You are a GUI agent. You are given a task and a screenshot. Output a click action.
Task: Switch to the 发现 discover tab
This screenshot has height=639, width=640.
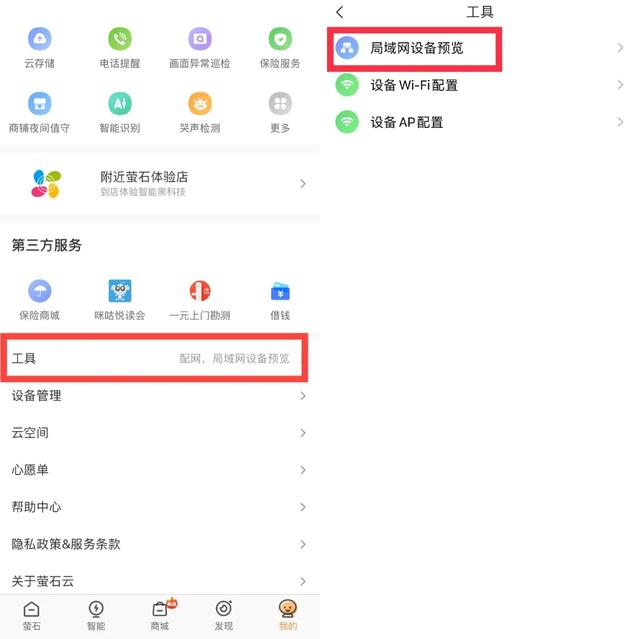[224, 616]
